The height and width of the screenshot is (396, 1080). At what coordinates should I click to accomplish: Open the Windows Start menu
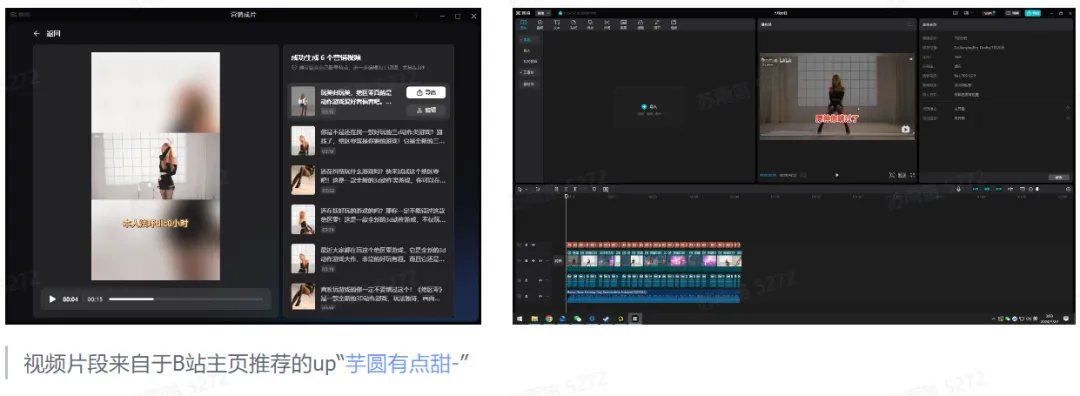520,319
